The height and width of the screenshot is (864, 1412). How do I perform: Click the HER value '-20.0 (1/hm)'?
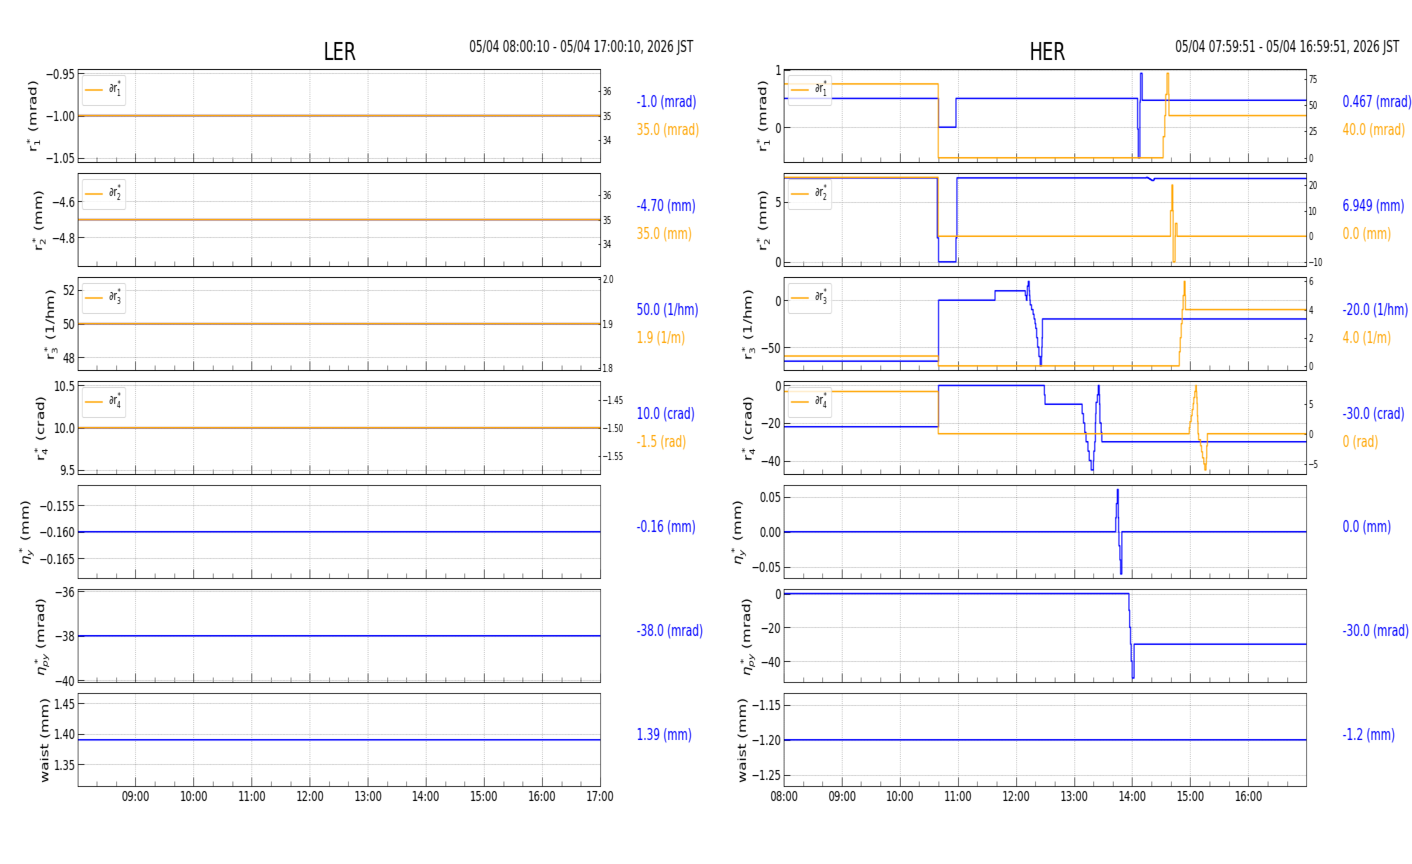(x=1375, y=310)
